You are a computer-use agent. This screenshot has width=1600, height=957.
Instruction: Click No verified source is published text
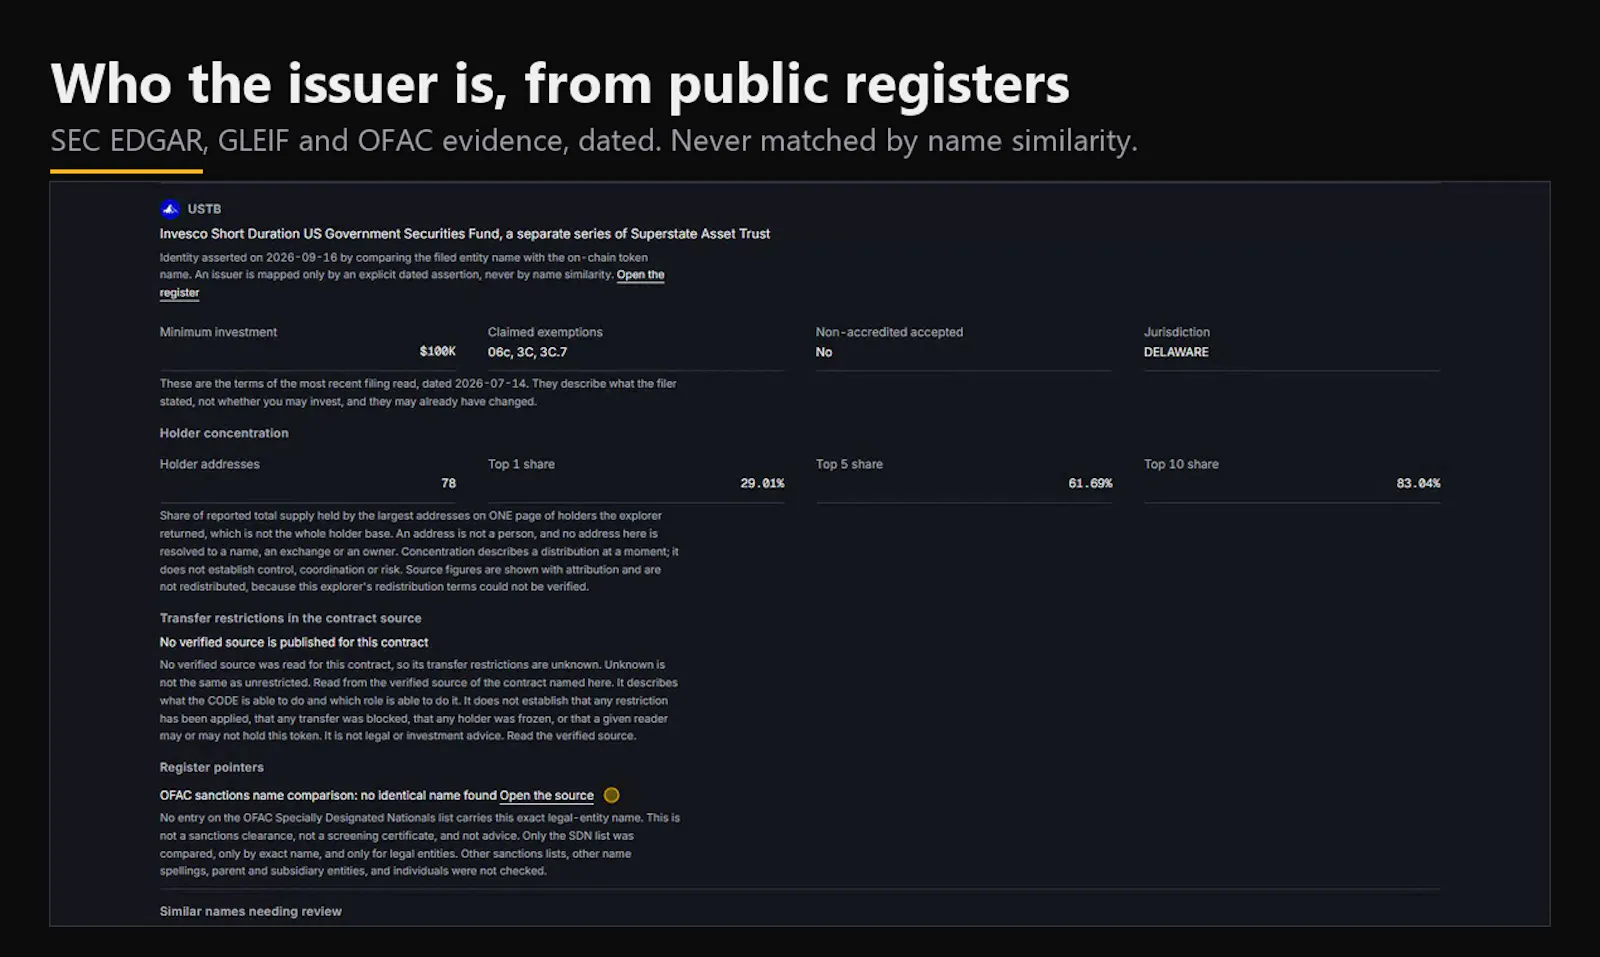click(294, 643)
